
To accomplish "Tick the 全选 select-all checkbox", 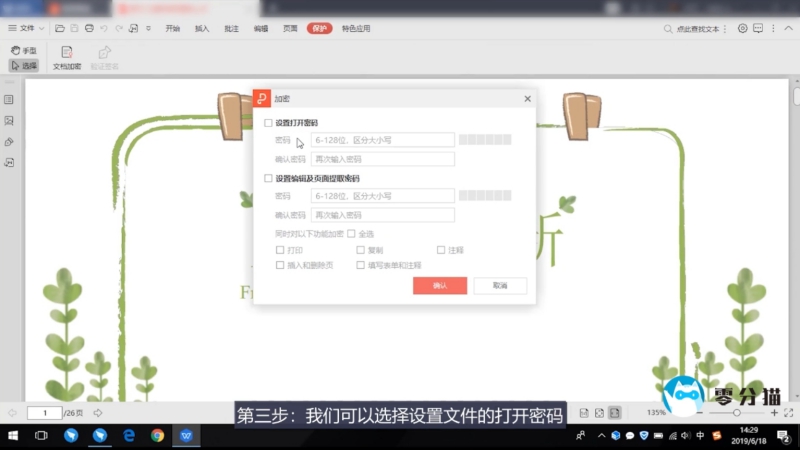I will pos(351,234).
